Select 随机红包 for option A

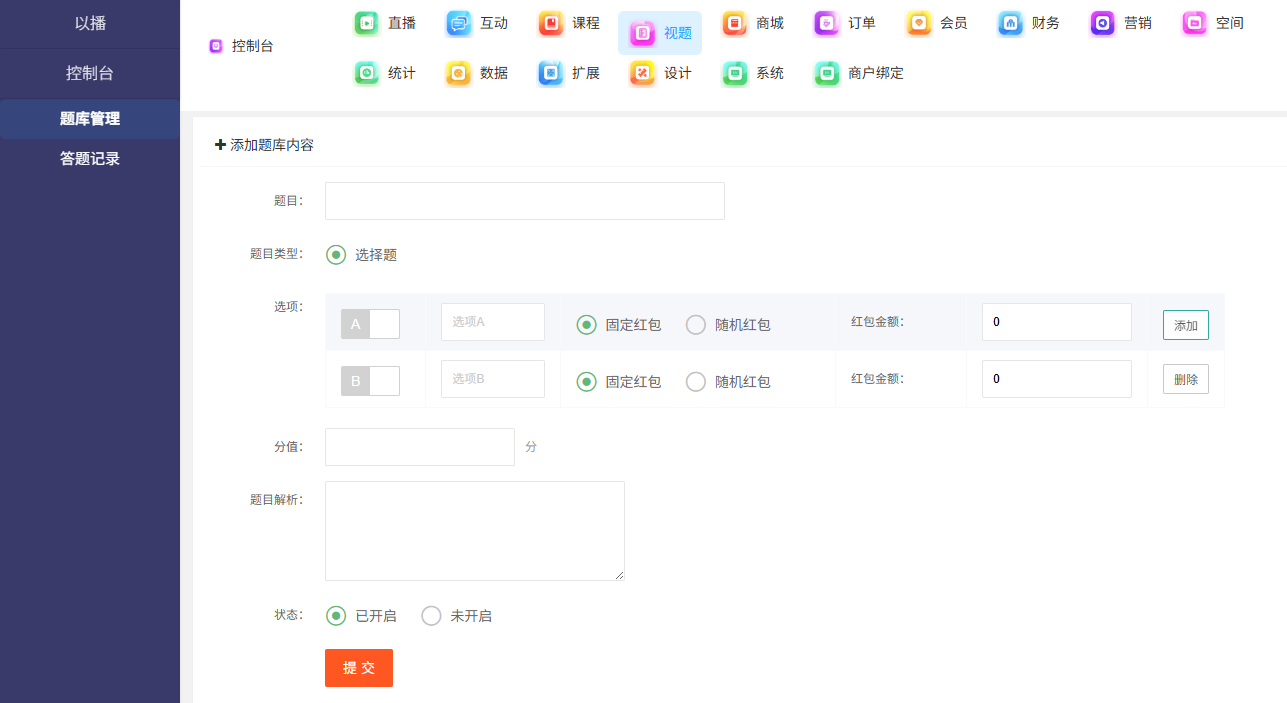tap(696, 325)
